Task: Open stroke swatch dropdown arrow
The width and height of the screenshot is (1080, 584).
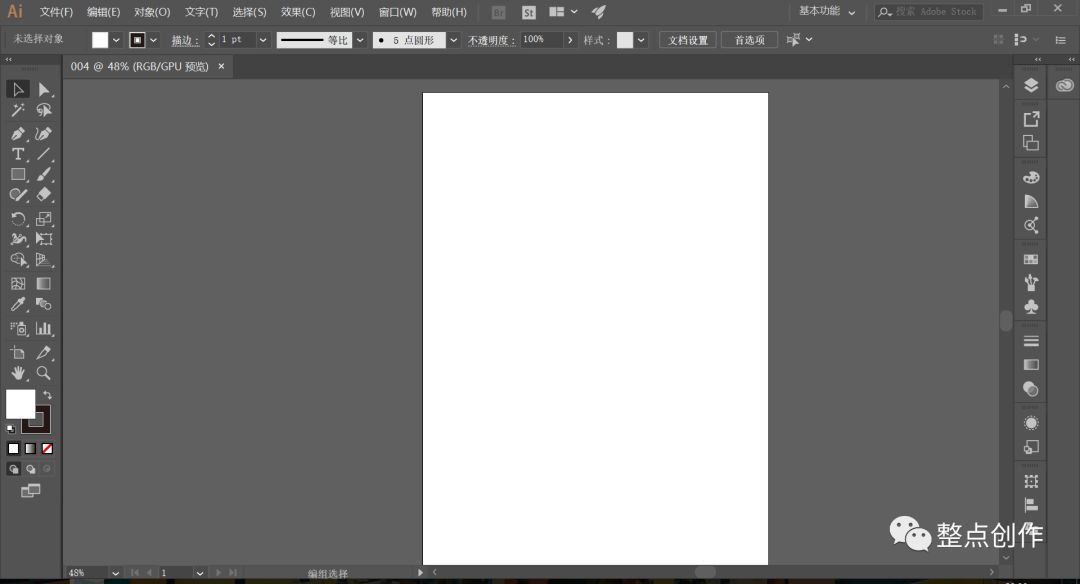Action: 153,40
